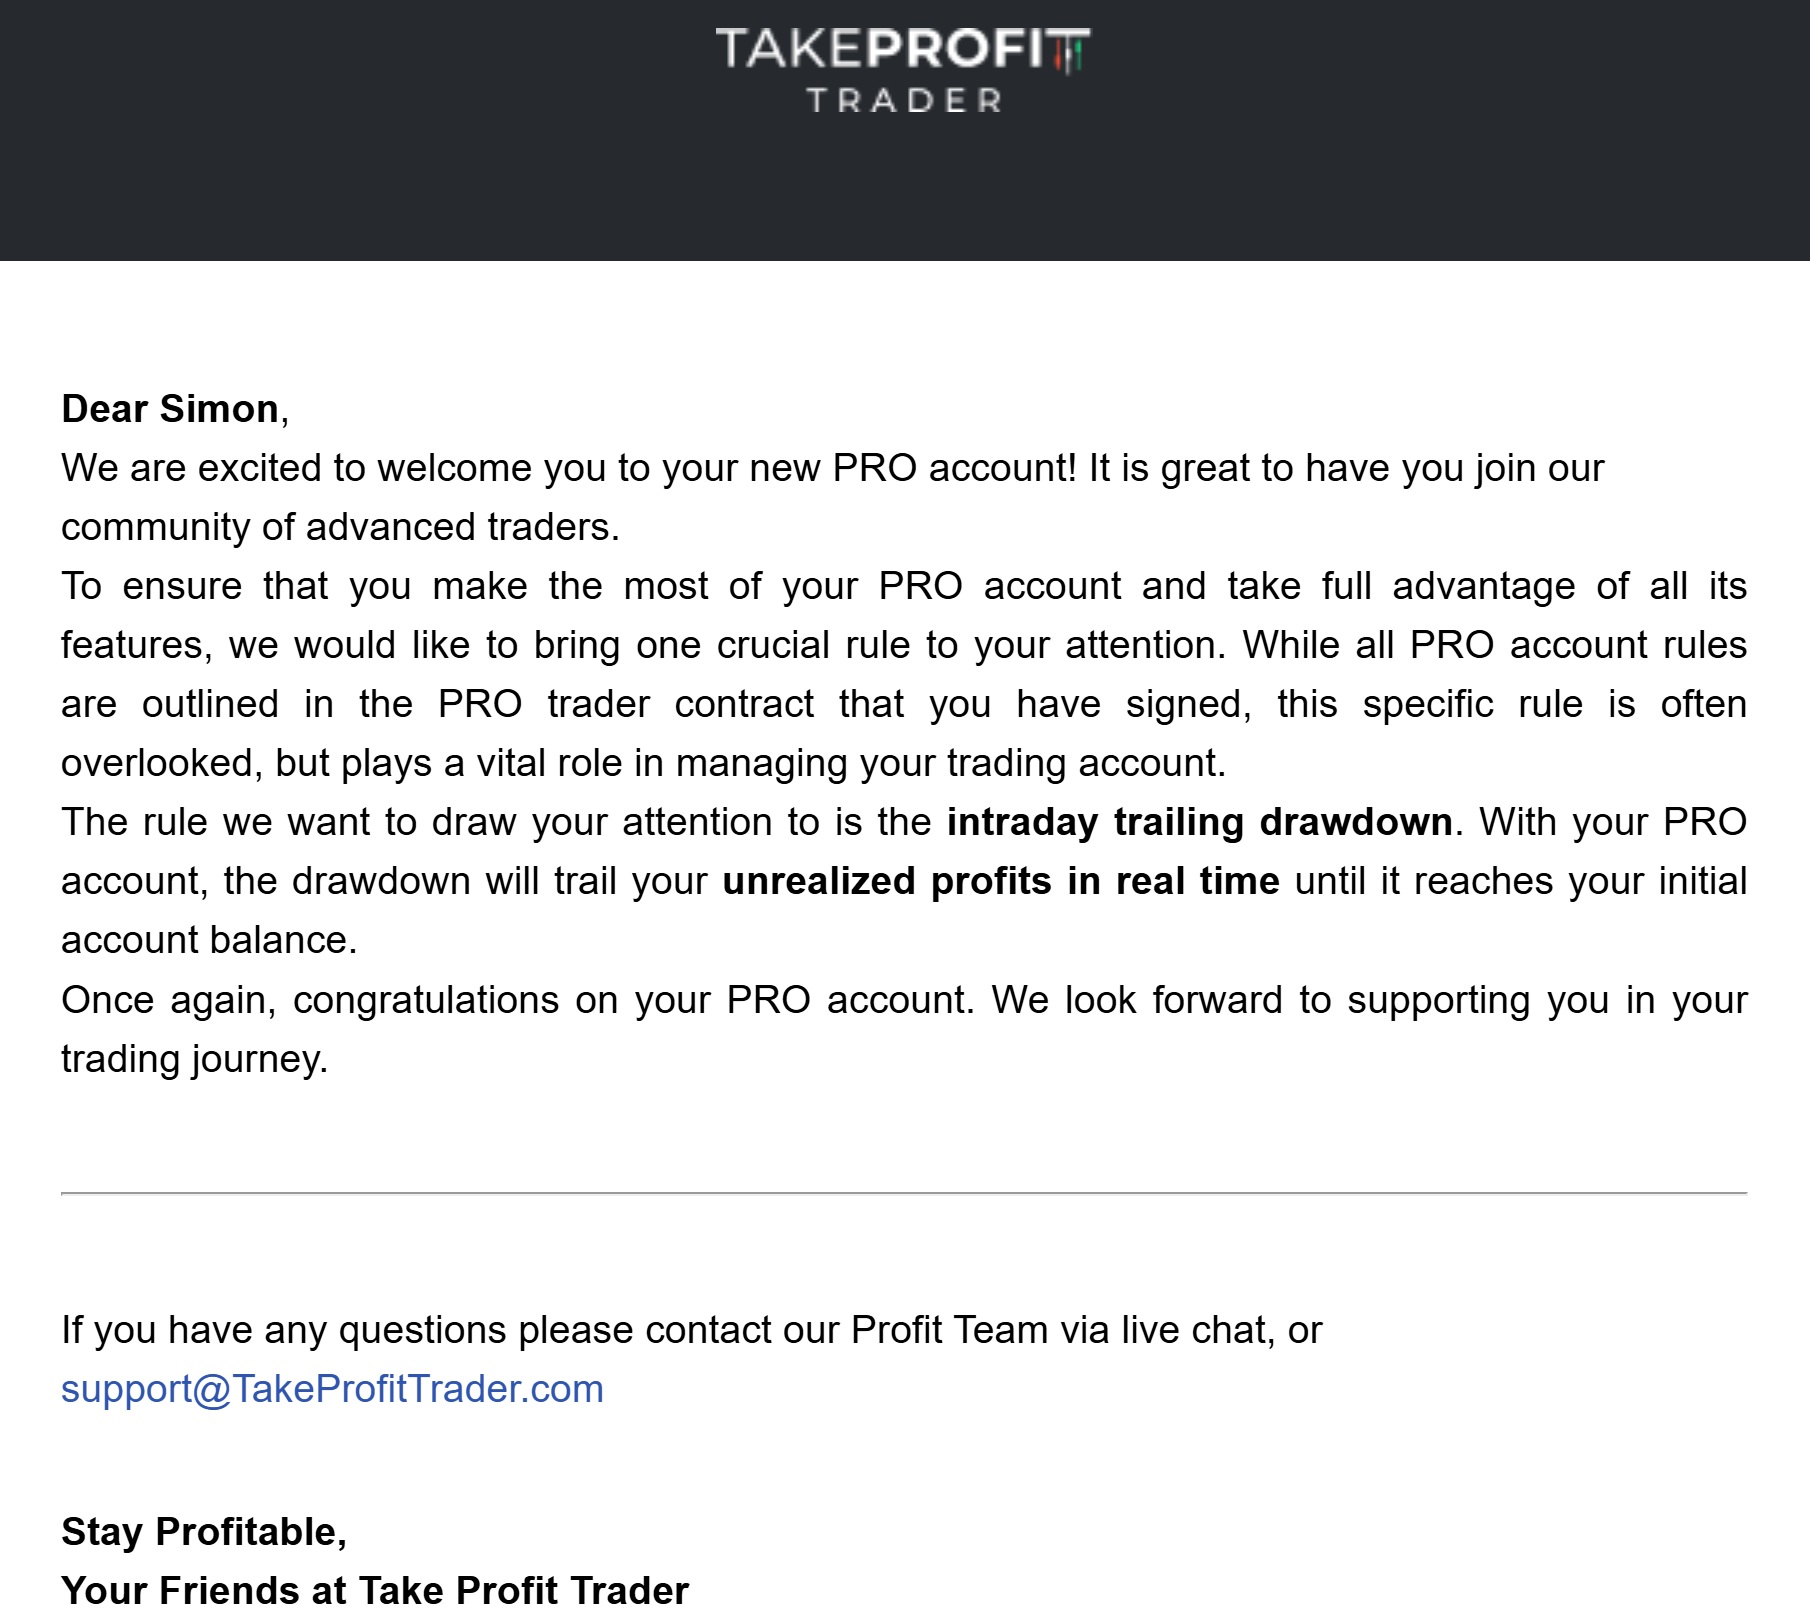Click the bold "intraday trailing drawdown" text
The width and height of the screenshot is (1810, 1623).
pos(1199,822)
